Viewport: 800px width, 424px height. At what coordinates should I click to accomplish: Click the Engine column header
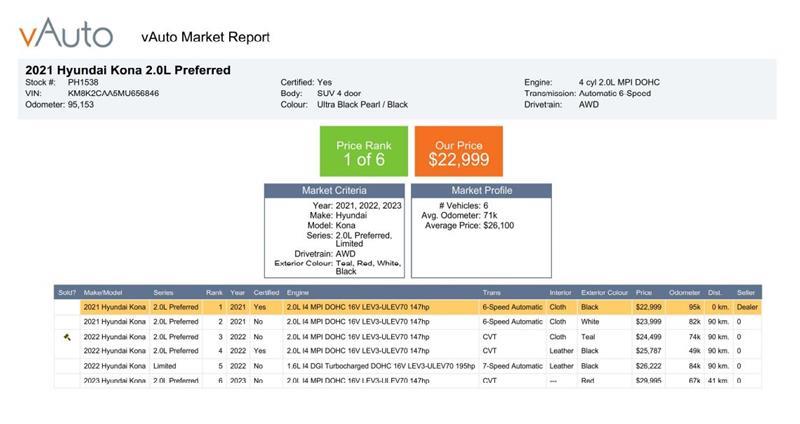pyautogui.click(x=297, y=293)
